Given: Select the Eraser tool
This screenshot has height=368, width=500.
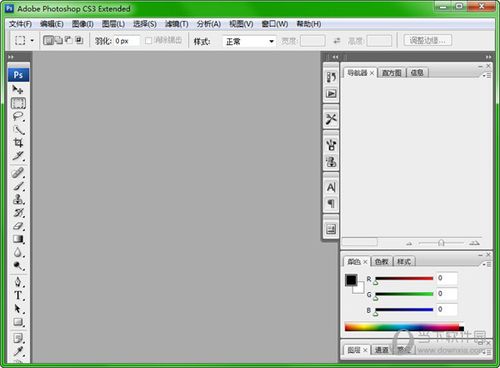Looking at the screenshot, I should tap(18, 226).
